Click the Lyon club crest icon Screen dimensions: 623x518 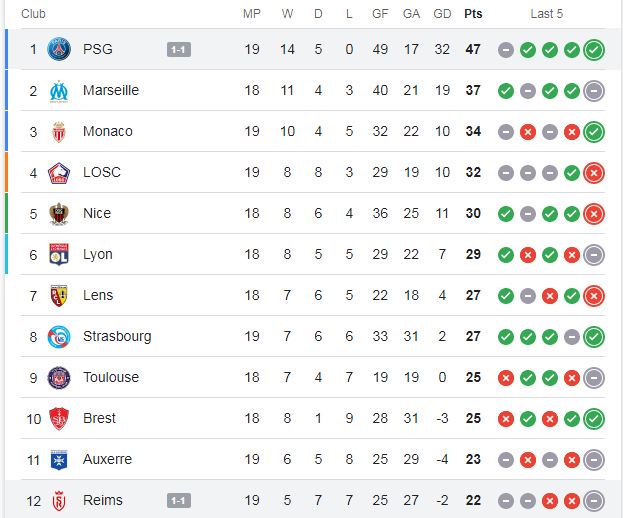[59, 255]
